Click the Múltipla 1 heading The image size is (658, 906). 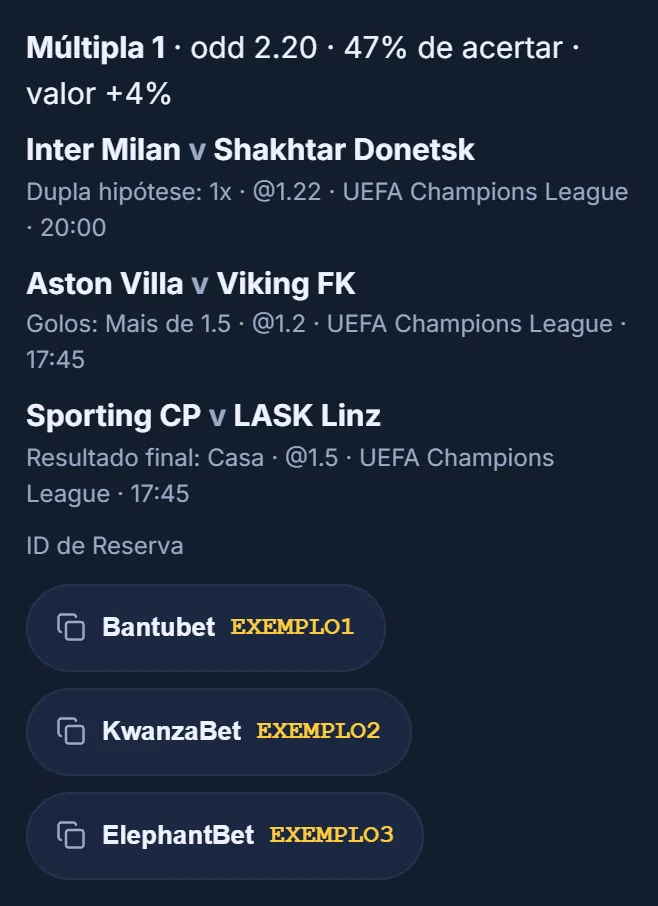(96, 47)
